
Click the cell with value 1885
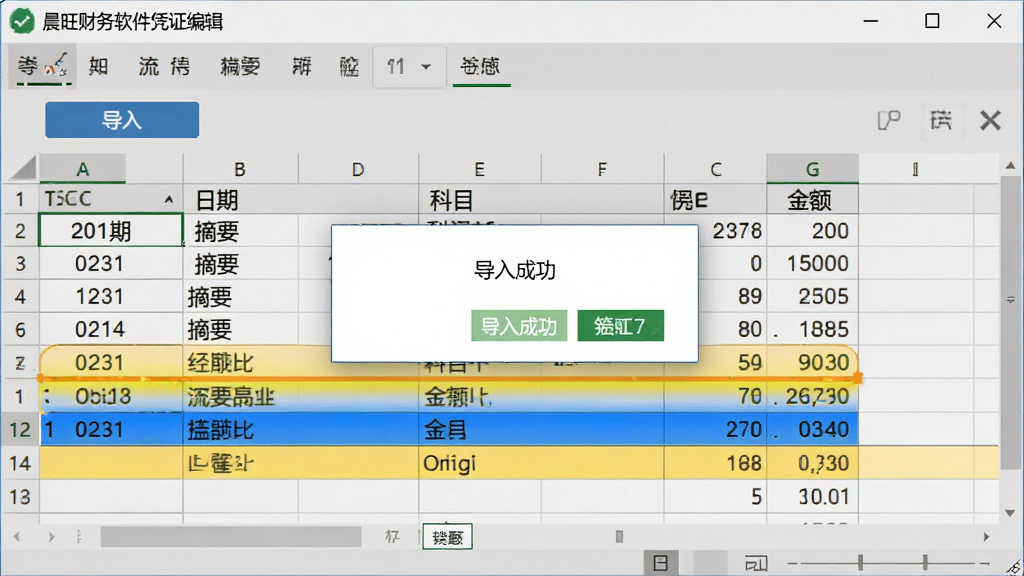point(812,329)
